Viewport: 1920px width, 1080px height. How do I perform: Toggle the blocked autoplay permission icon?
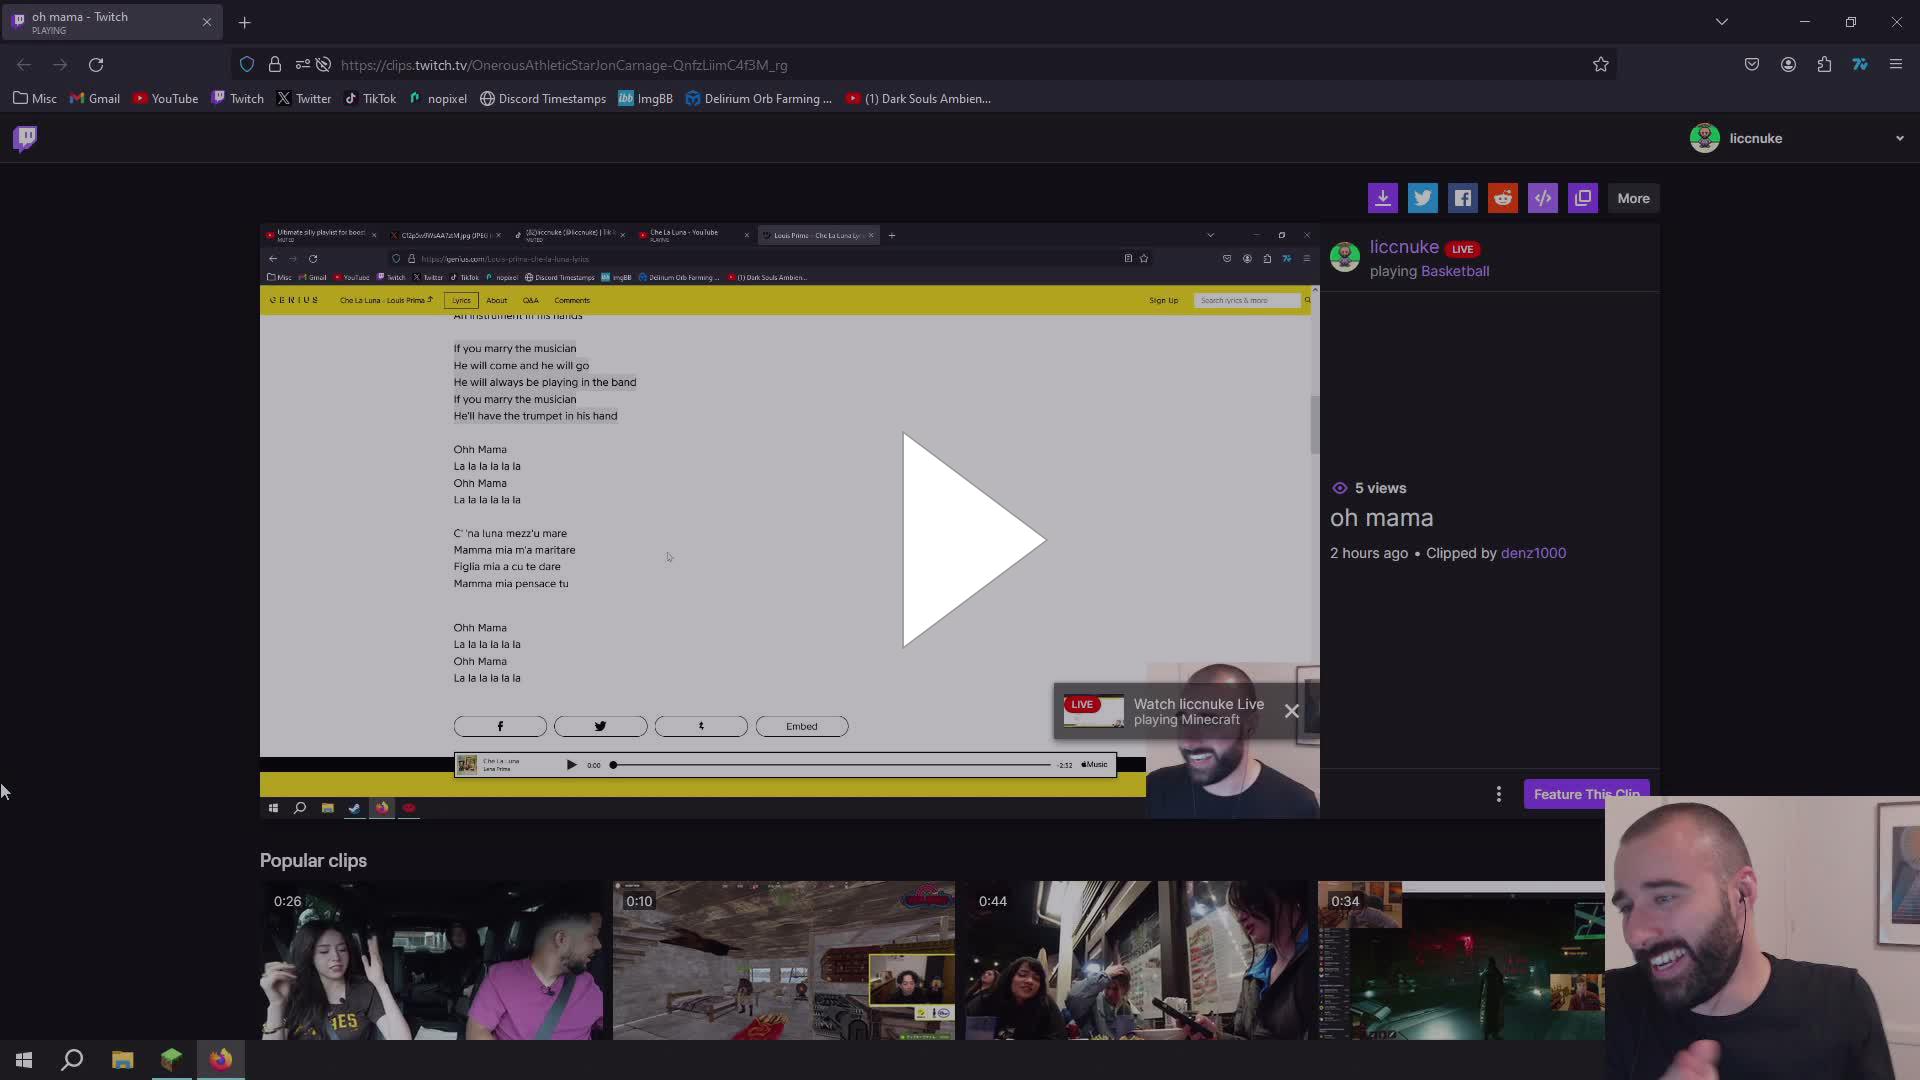pos(322,64)
